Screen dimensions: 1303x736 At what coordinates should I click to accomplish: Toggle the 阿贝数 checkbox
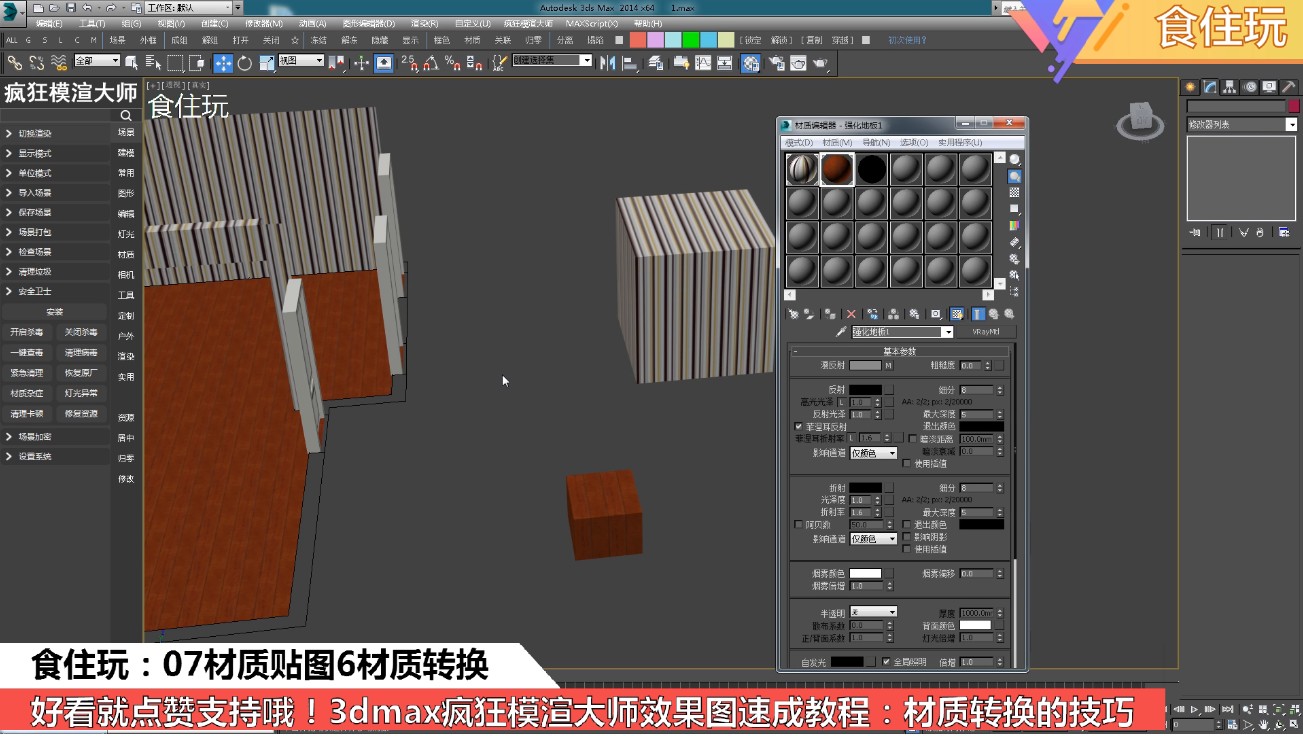pos(798,524)
